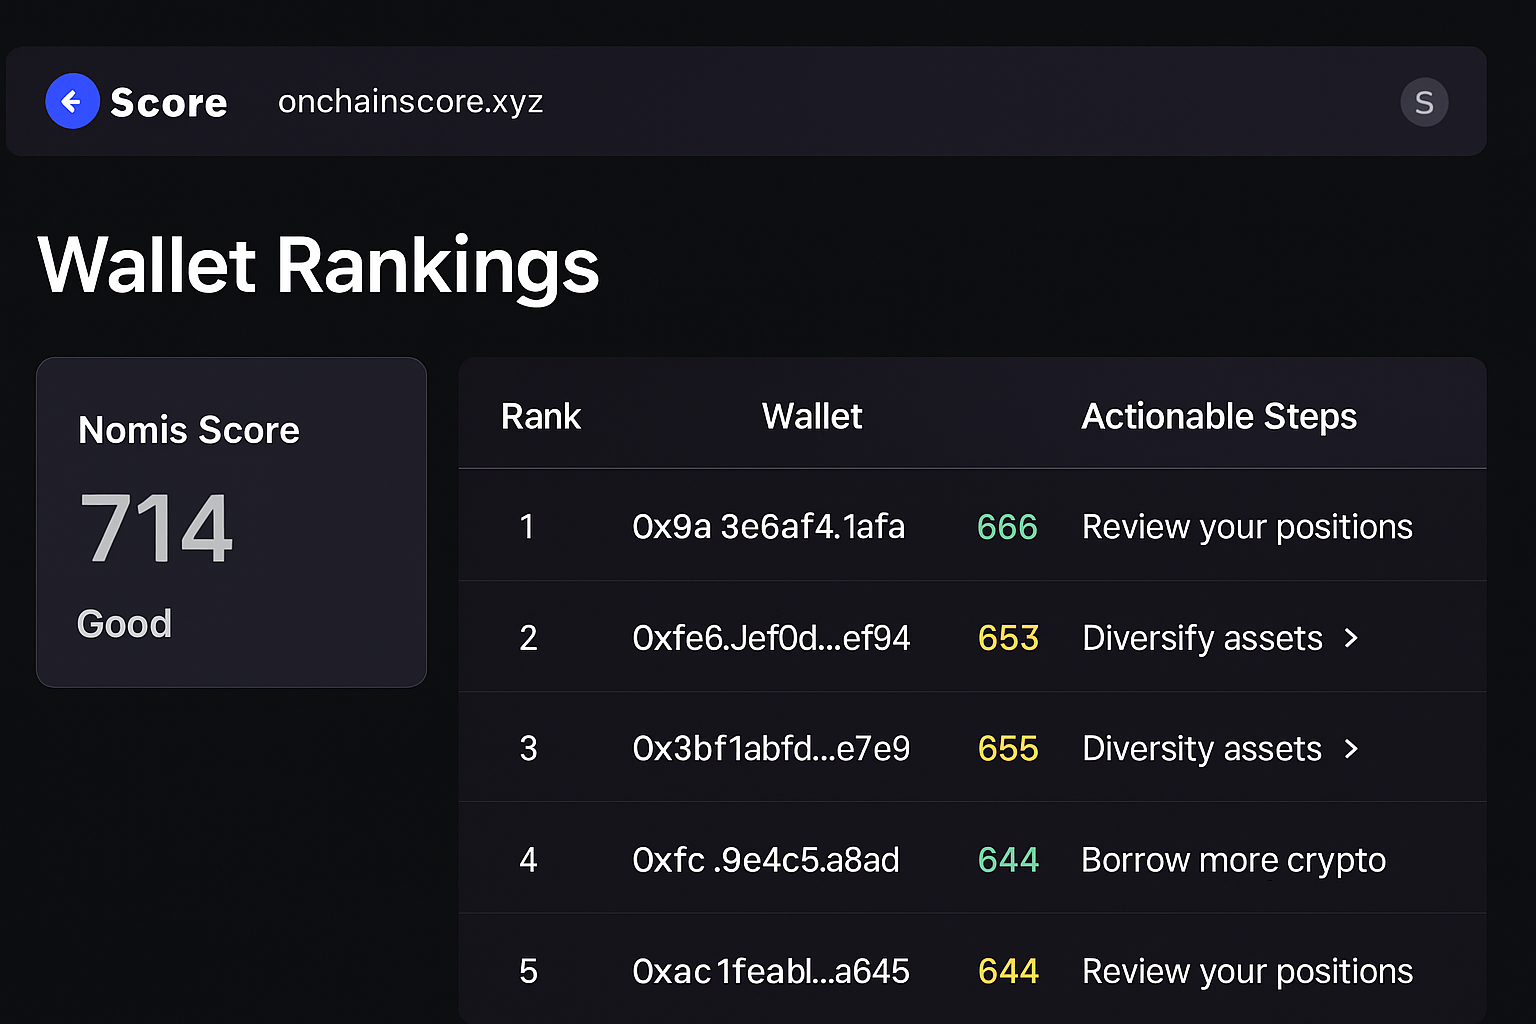Open Review your positions in rank 1 row
Image resolution: width=1536 pixels, height=1024 pixels.
click(1247, 527)
